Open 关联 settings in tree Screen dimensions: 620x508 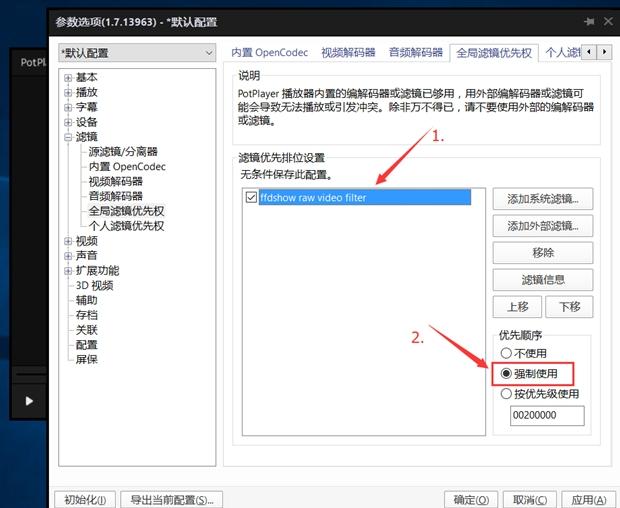[x=87, y=330]
